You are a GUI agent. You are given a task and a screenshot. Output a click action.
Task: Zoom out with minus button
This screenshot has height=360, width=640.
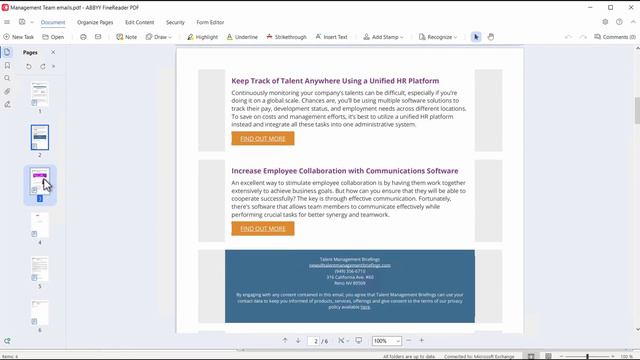pos(409,340)
